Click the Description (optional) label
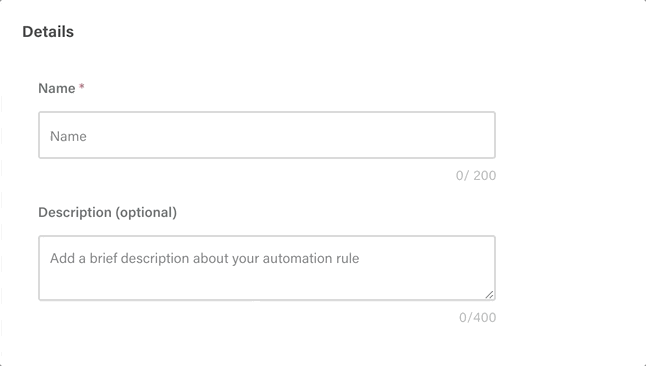The height and width of the screenshot is (366, 646). tap(108, 212)
